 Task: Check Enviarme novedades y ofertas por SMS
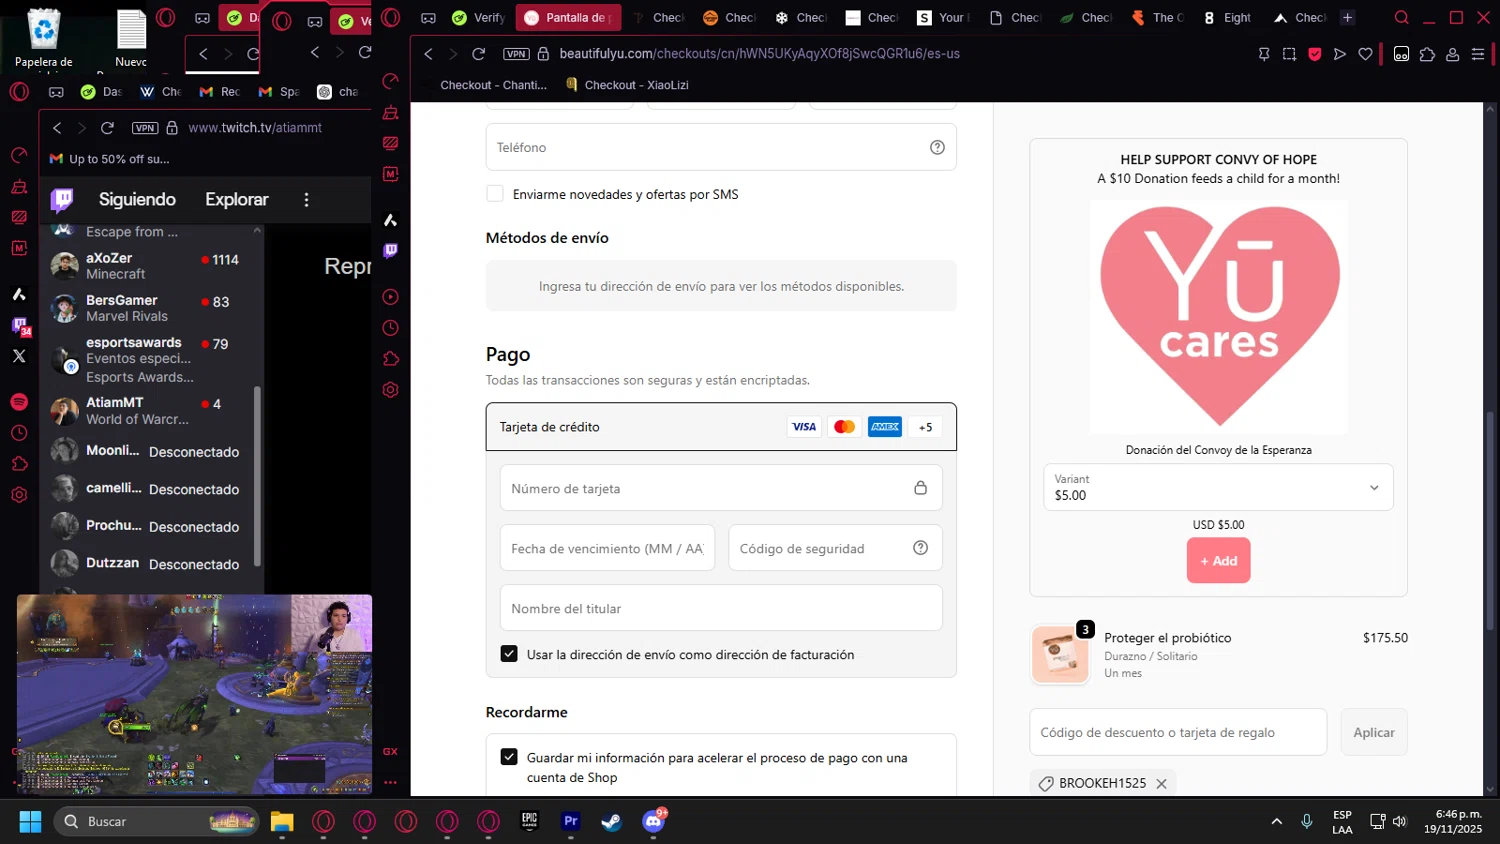495,194
